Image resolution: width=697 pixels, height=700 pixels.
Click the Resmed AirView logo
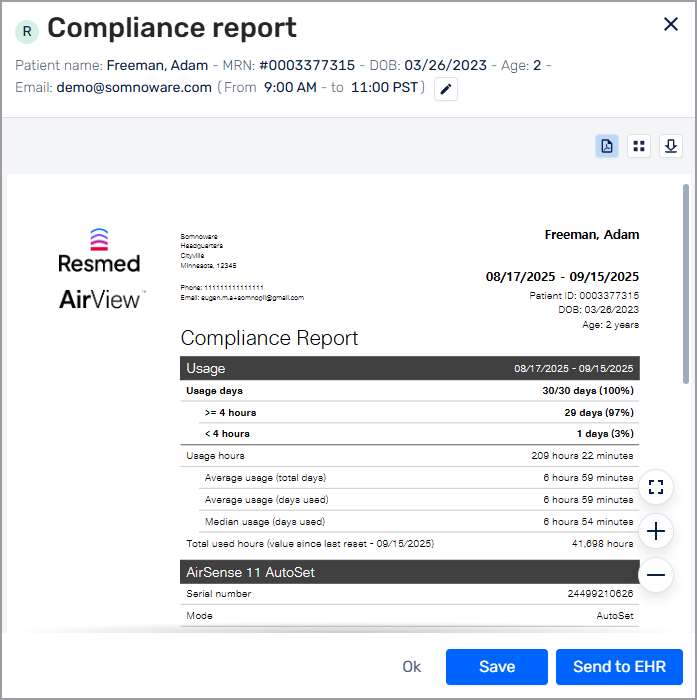[100, 269]
